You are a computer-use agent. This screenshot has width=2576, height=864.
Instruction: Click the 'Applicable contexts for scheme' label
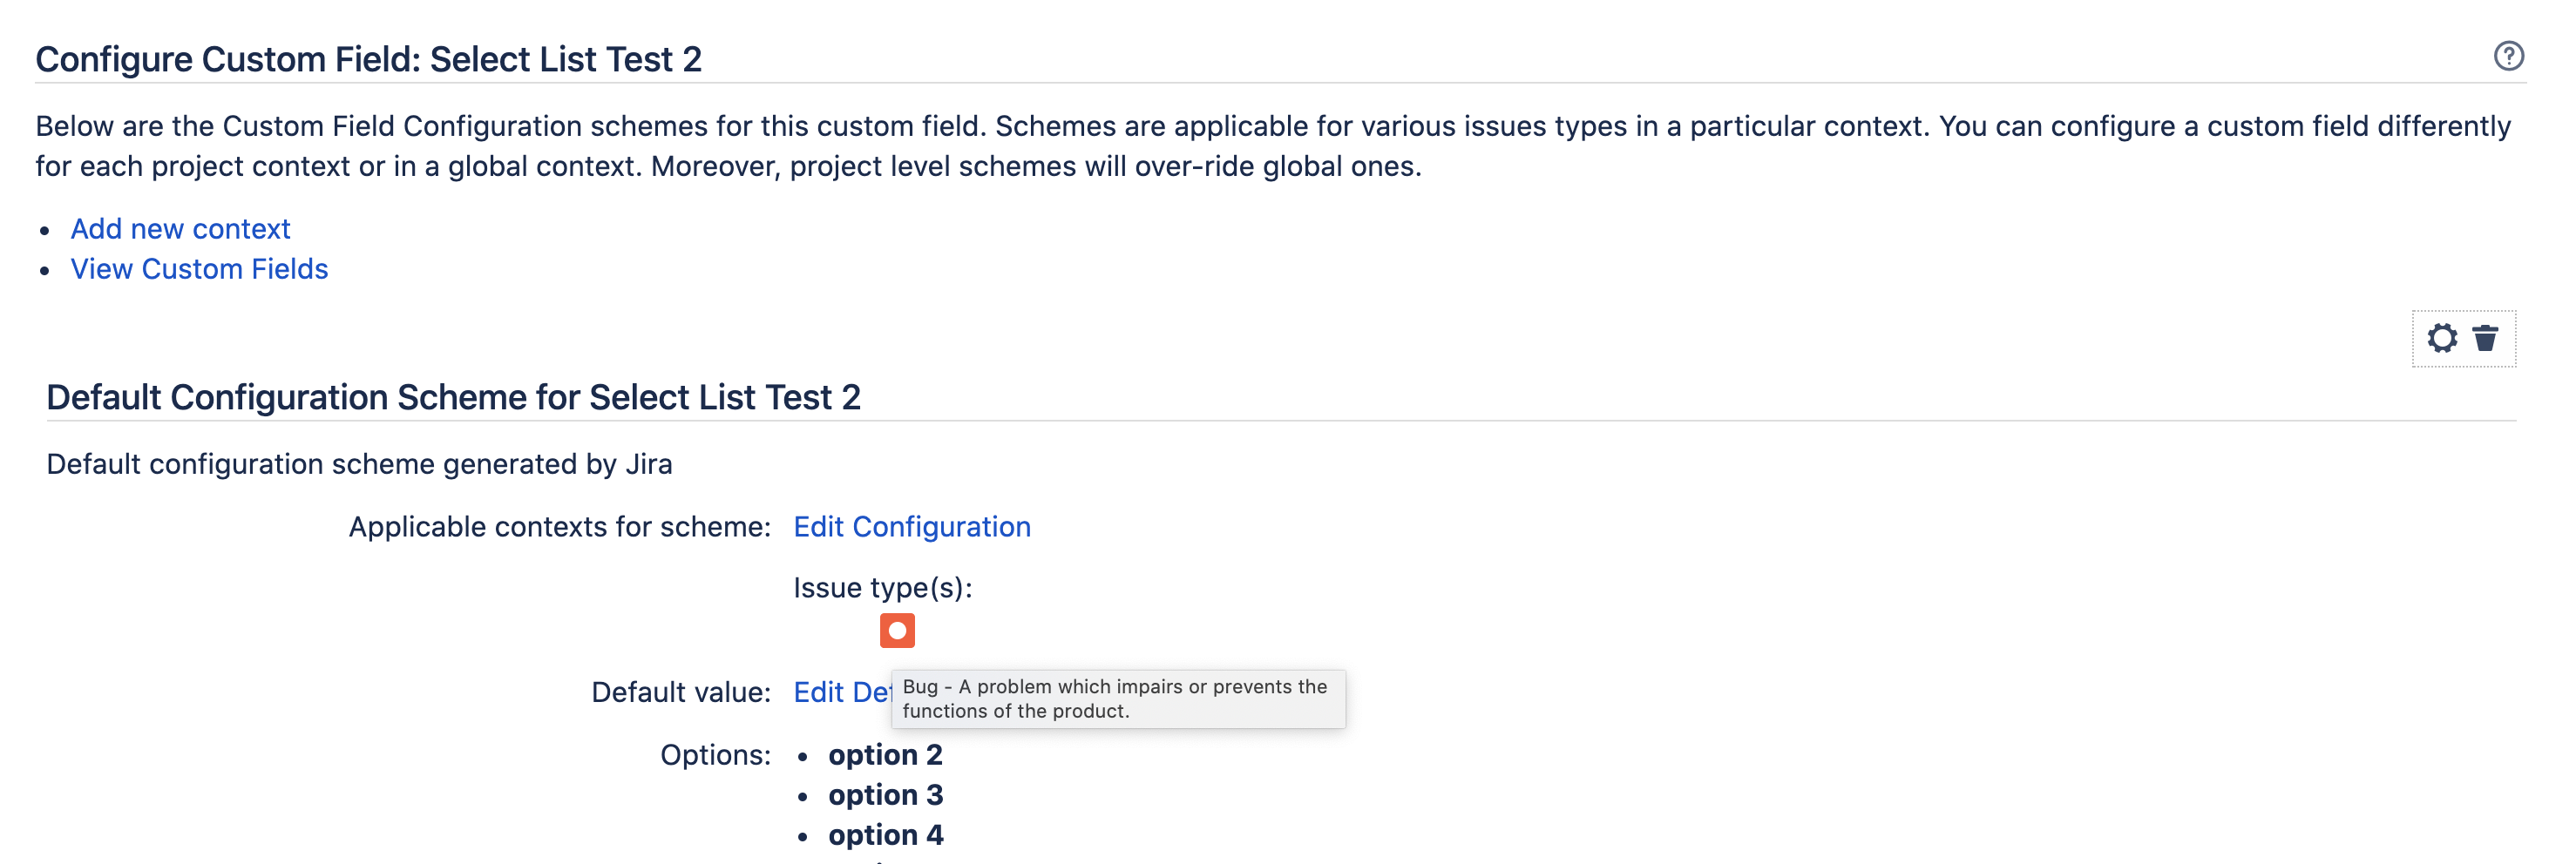point(559,527)
